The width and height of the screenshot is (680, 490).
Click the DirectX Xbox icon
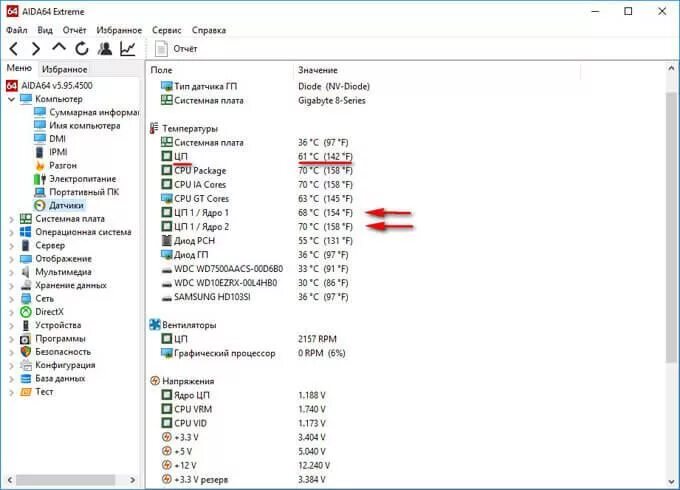tap(26, 312)
